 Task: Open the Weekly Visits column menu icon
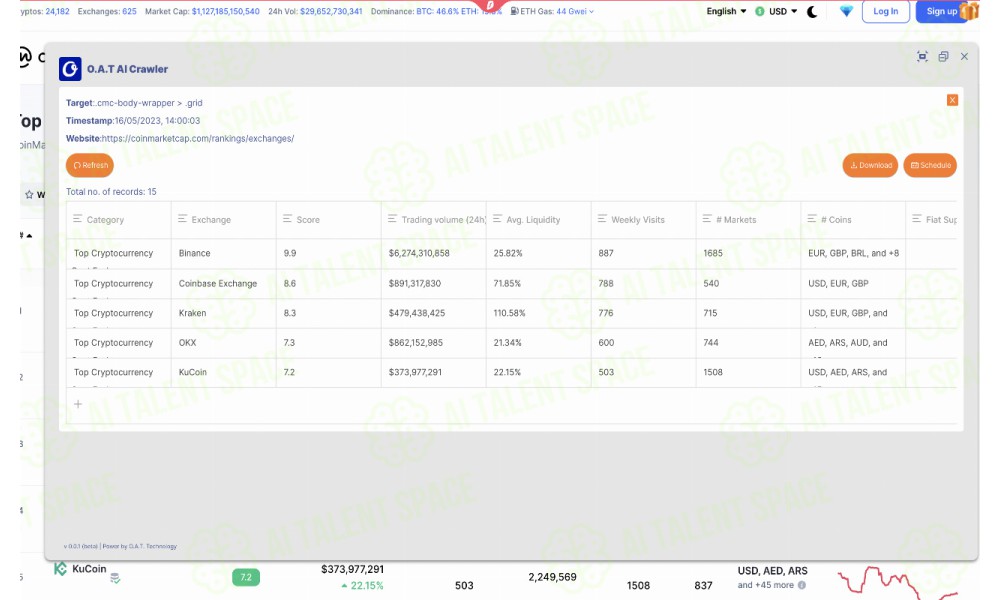click(602, 219)
